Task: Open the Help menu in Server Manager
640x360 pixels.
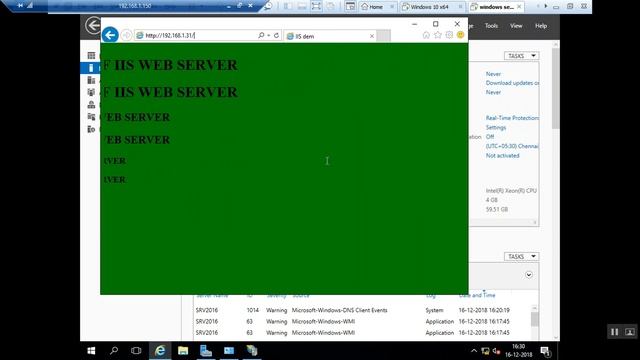Action: pos(541,26)
